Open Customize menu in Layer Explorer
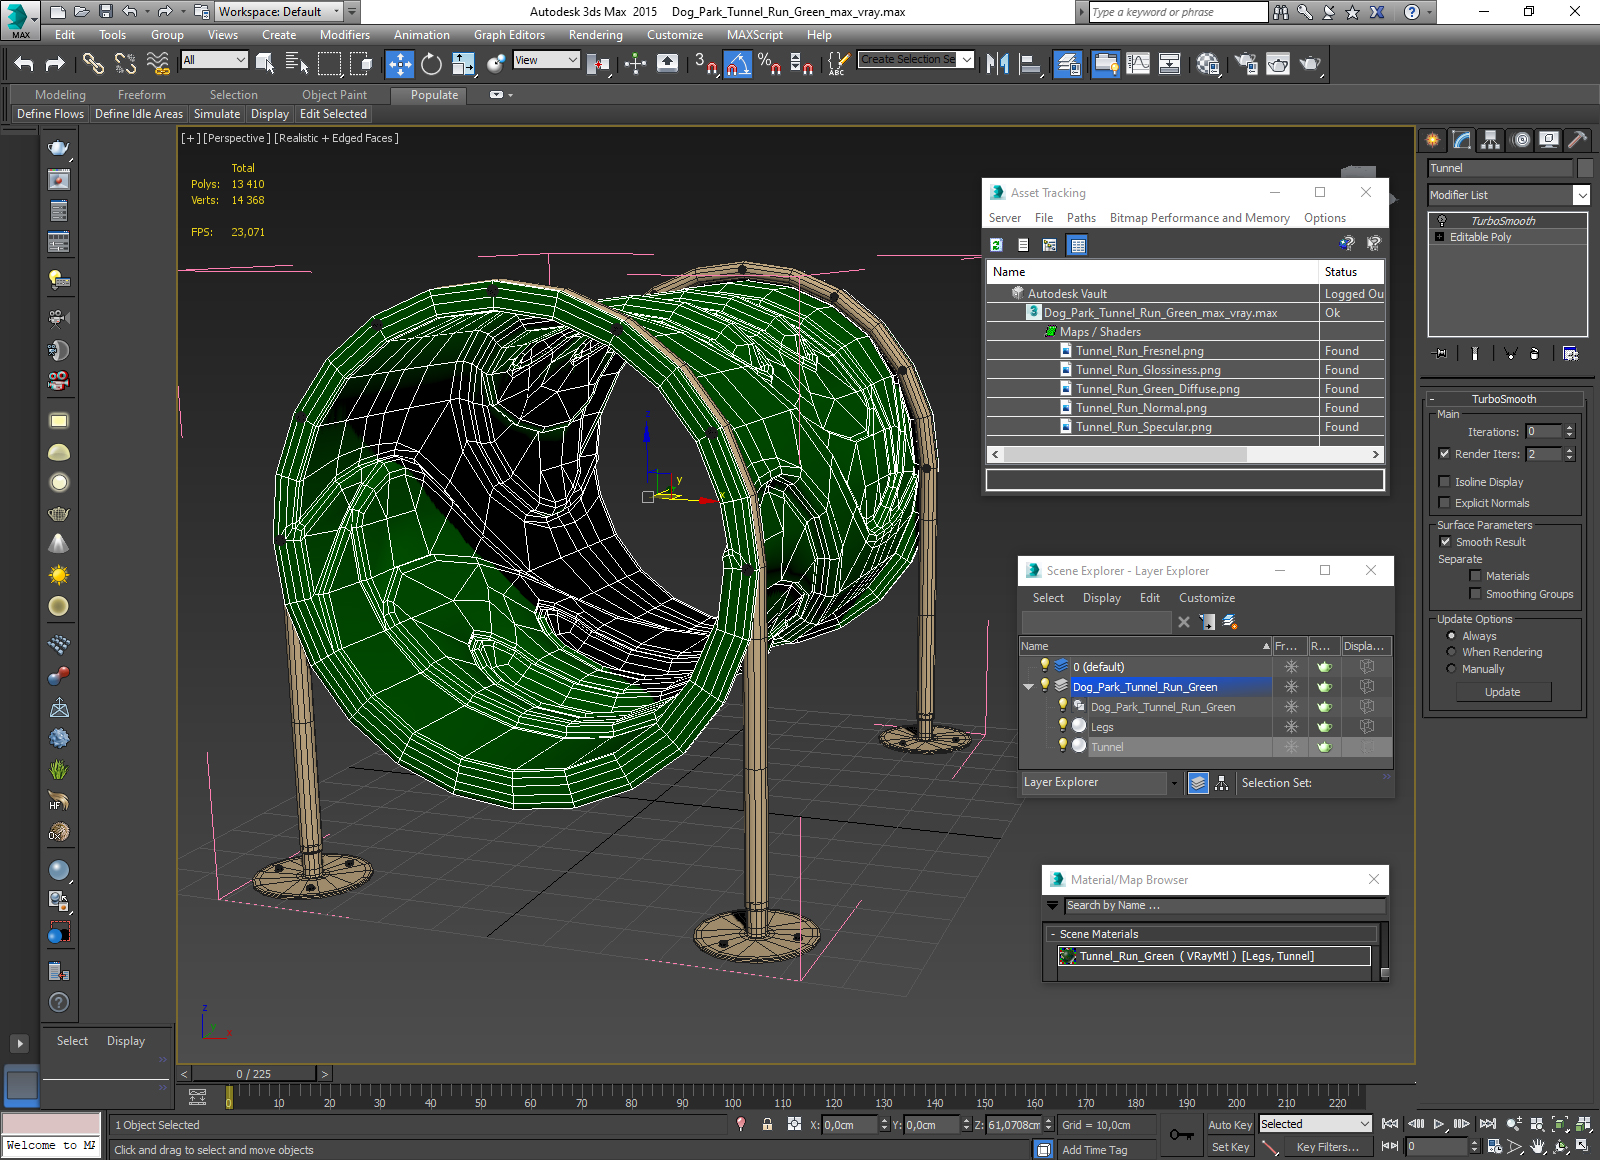 click(1206, 598)
